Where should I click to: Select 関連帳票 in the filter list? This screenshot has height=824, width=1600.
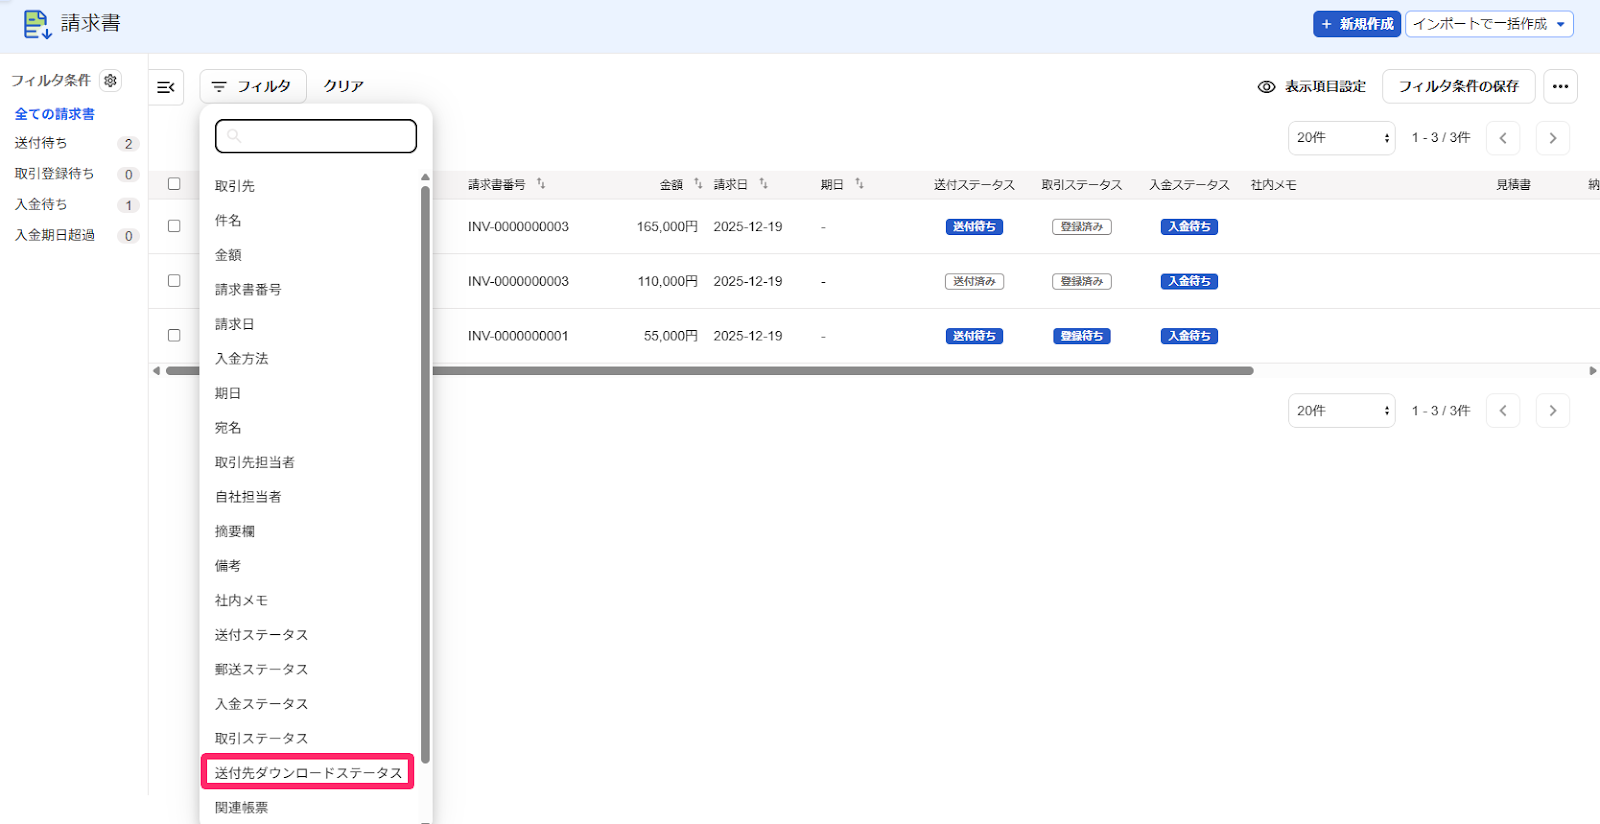241,808
